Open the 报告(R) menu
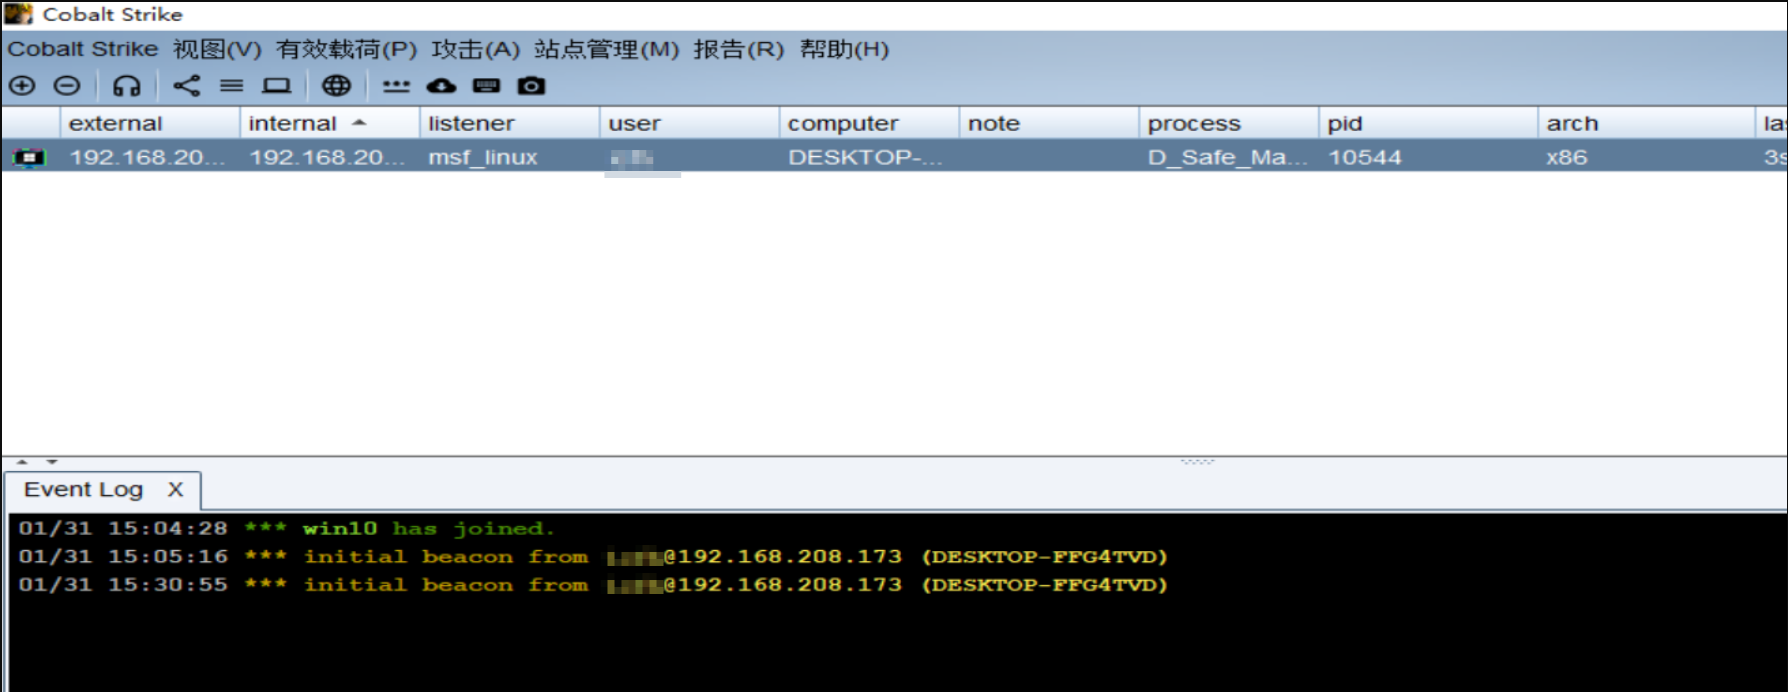 click(739, 49)
